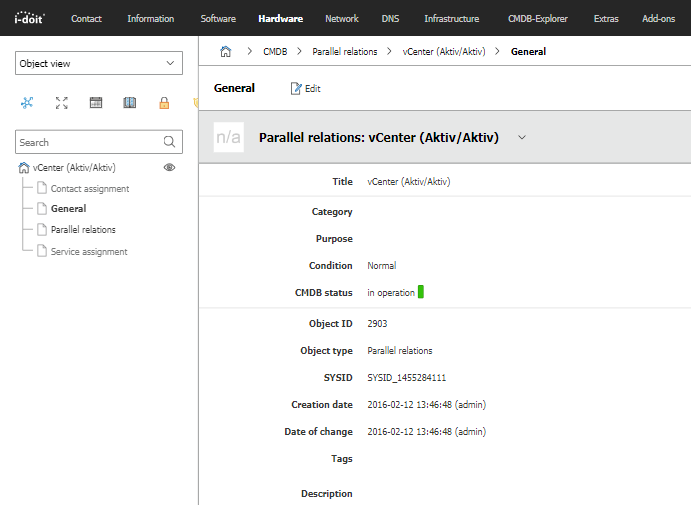Click the General page heading
The image size is (691, 505).
pyautogui.click(x=234, y=88)
